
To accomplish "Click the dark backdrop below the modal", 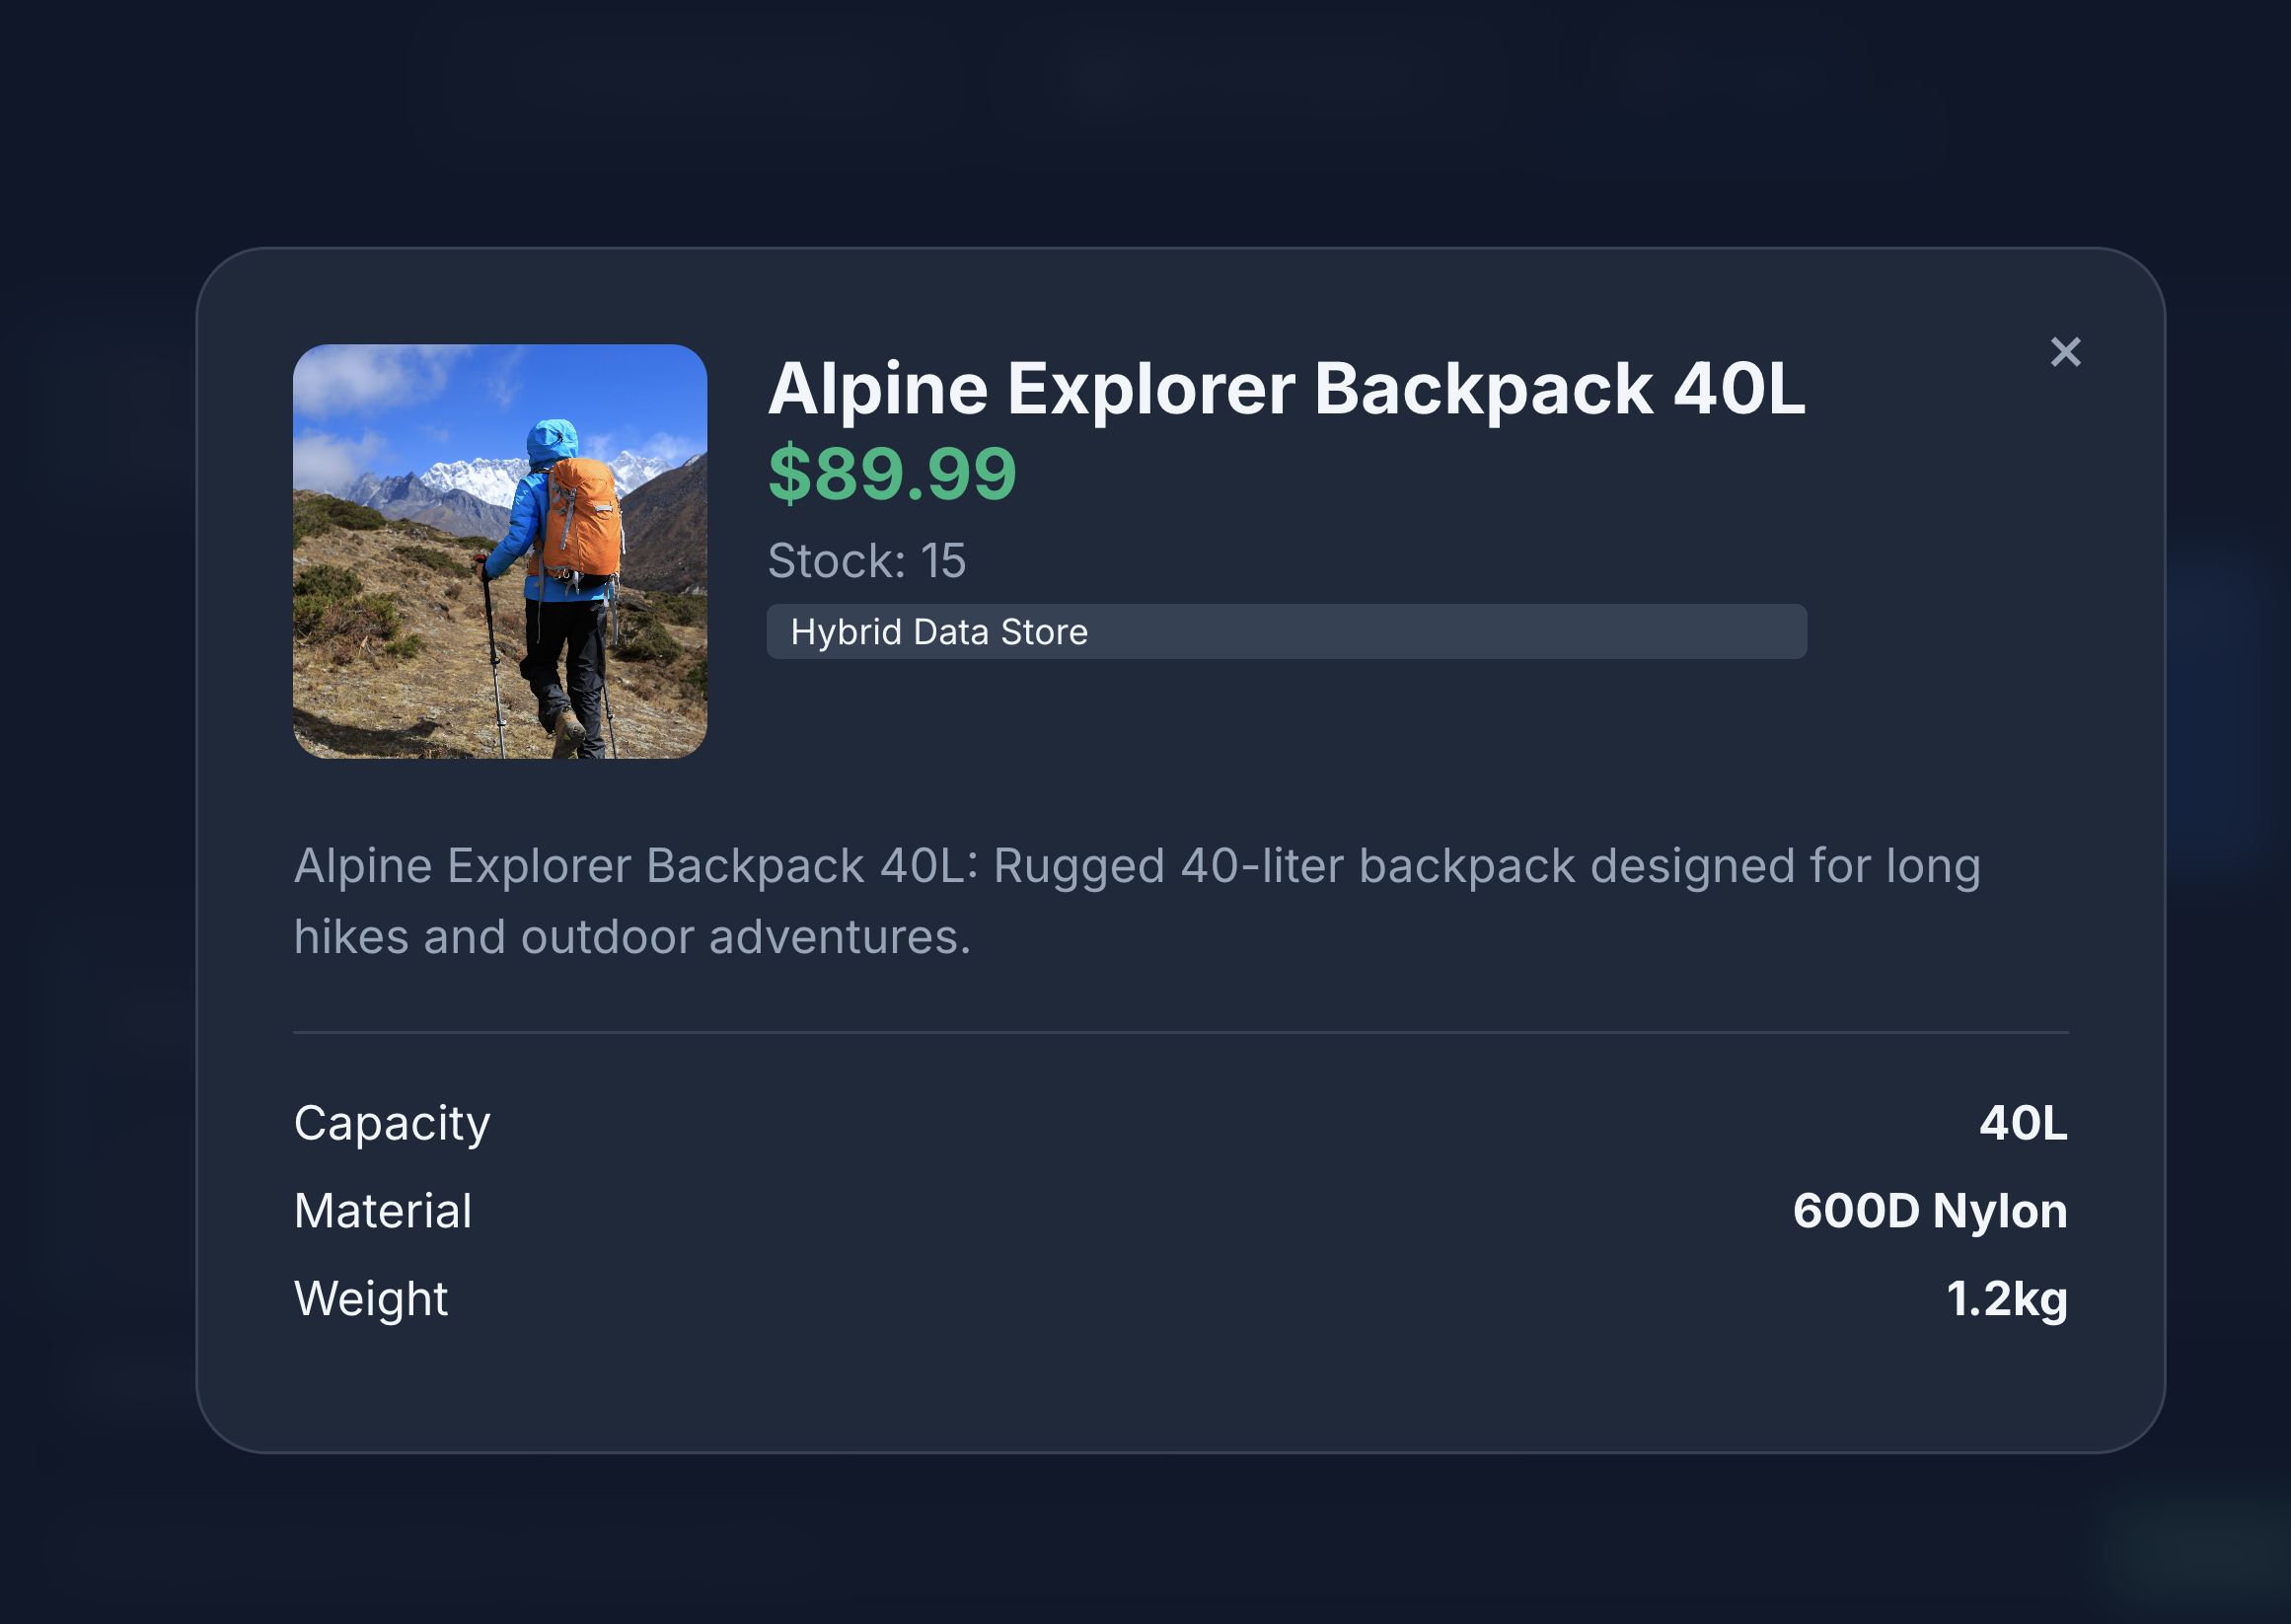I will (x=1145, y=1540).
